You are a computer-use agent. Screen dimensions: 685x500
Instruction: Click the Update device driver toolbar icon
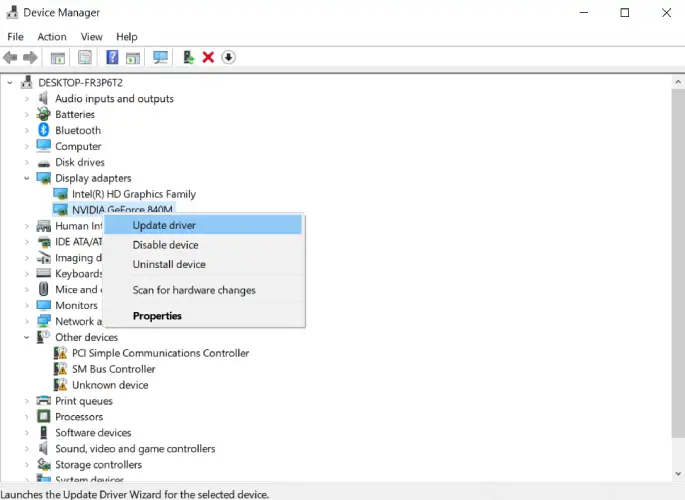[188, 57]
